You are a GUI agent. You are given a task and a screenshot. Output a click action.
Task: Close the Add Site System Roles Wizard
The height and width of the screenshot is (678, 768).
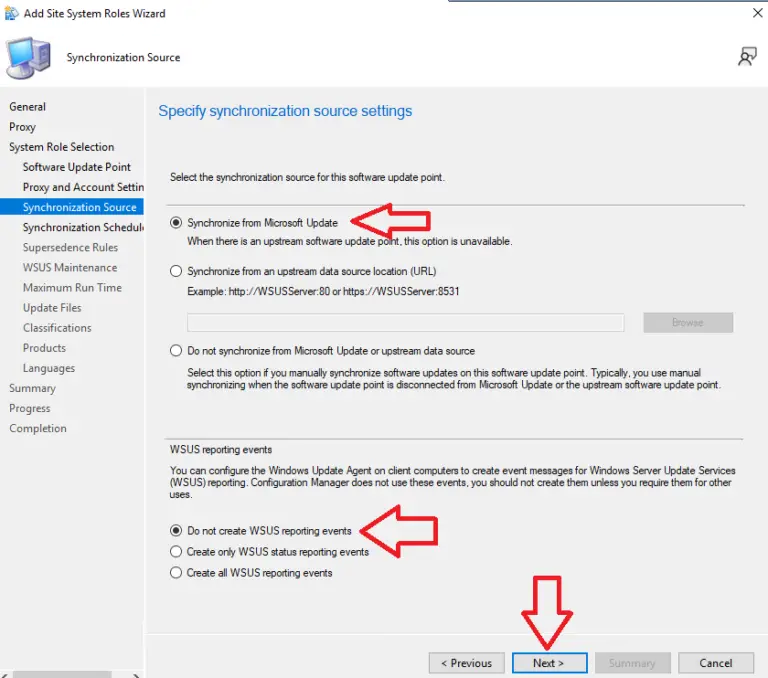pyautogui.click(x=757, y=14)
